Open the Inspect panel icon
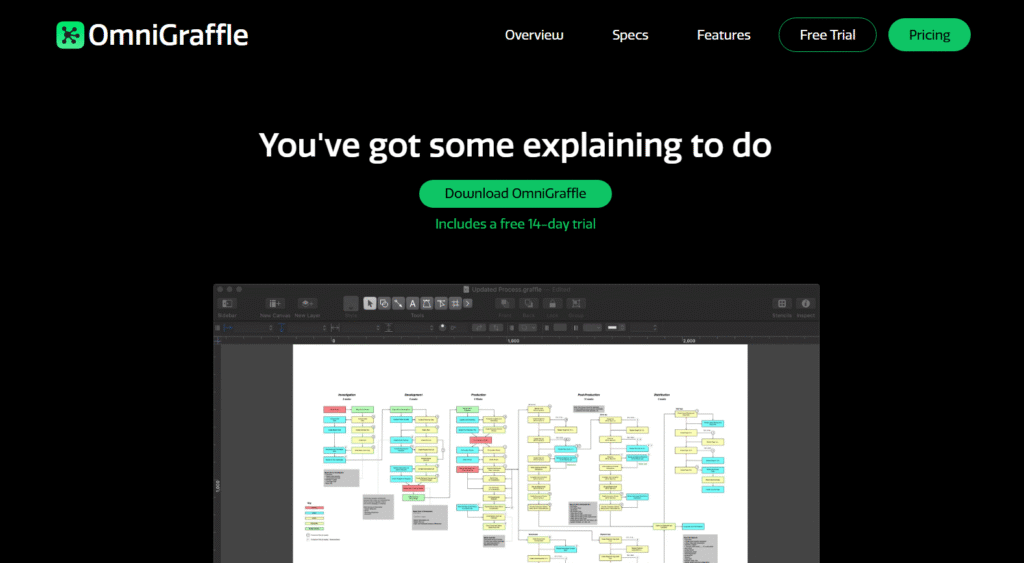This screenshot has height=563, width=1024. tap(805, 303)
